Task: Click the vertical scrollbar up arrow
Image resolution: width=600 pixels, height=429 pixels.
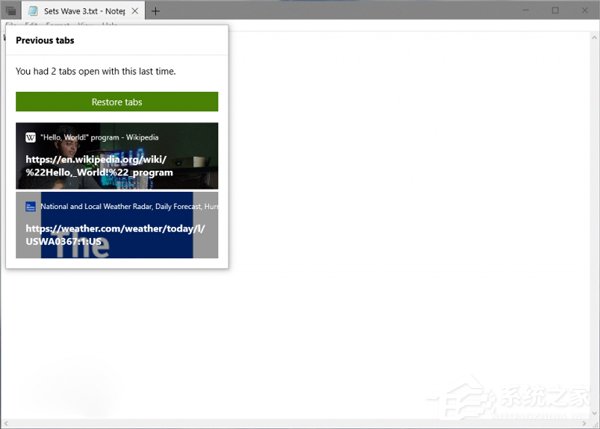Action: click(594, 38)
